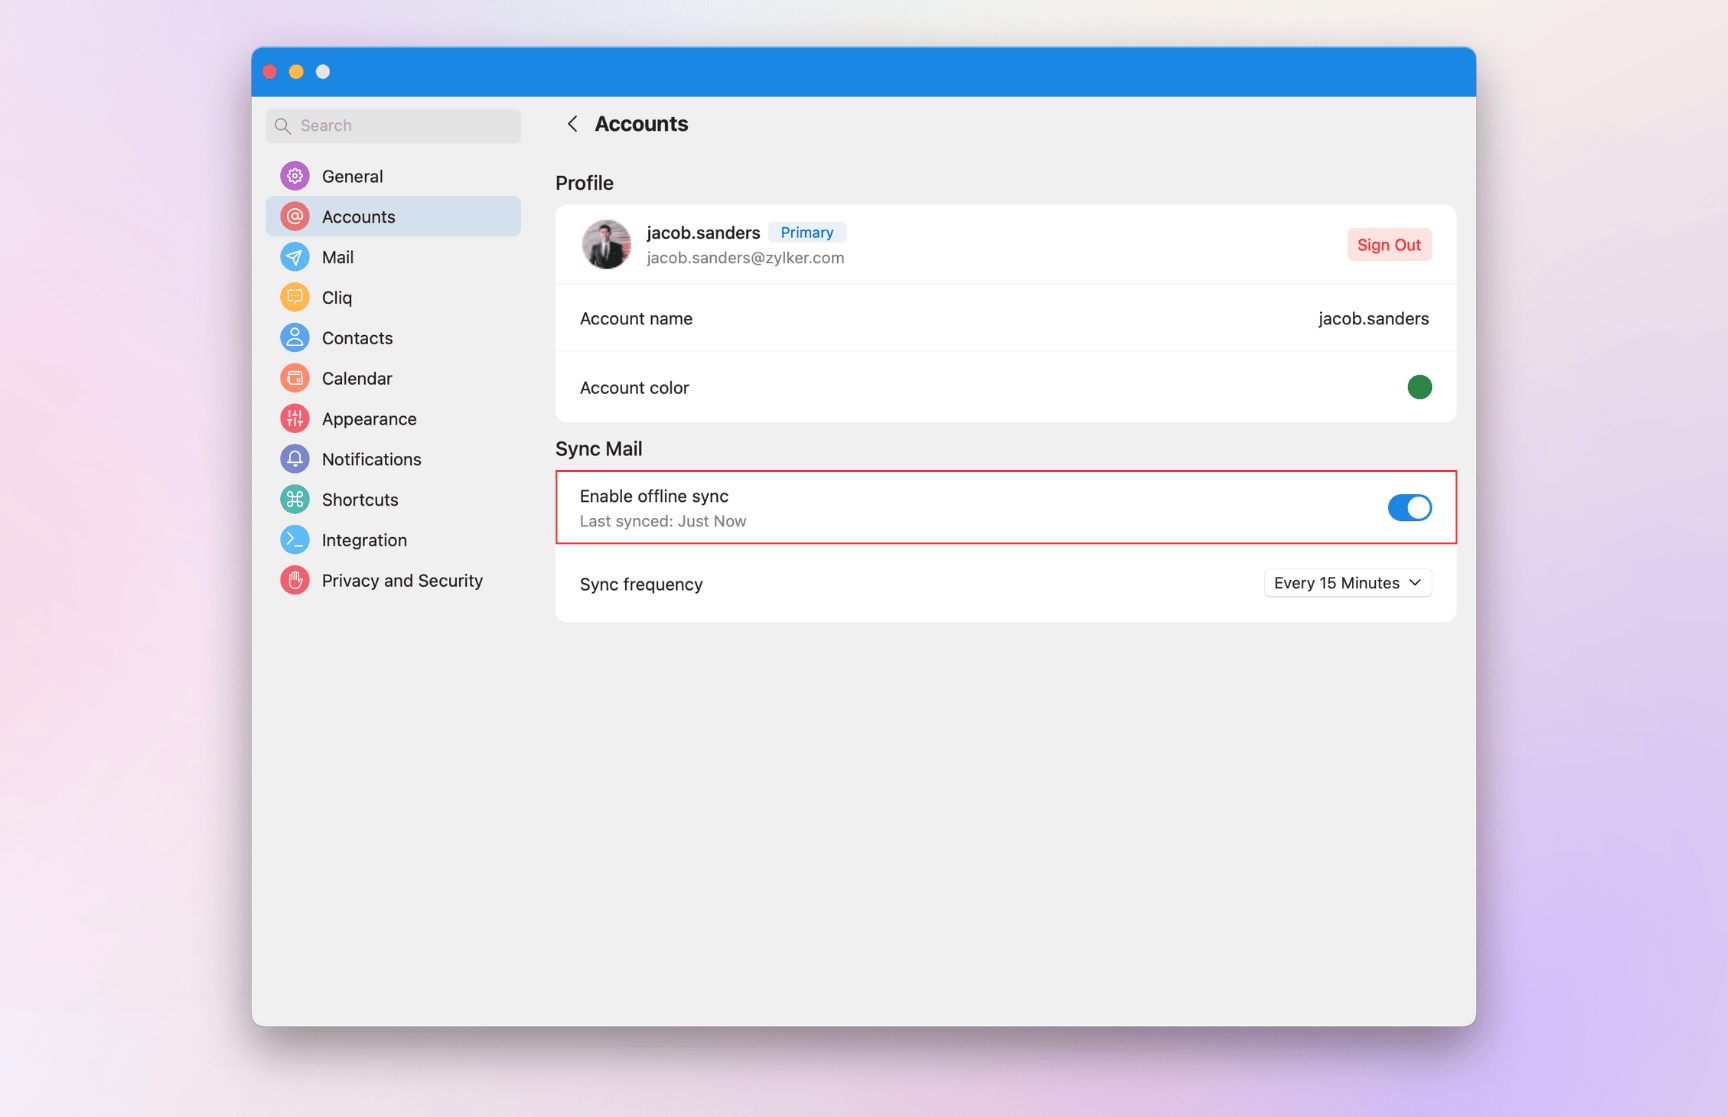Click the Sync Mail section heading
This screenshot has height=1117, width=1728.
(x=599, y=449)
